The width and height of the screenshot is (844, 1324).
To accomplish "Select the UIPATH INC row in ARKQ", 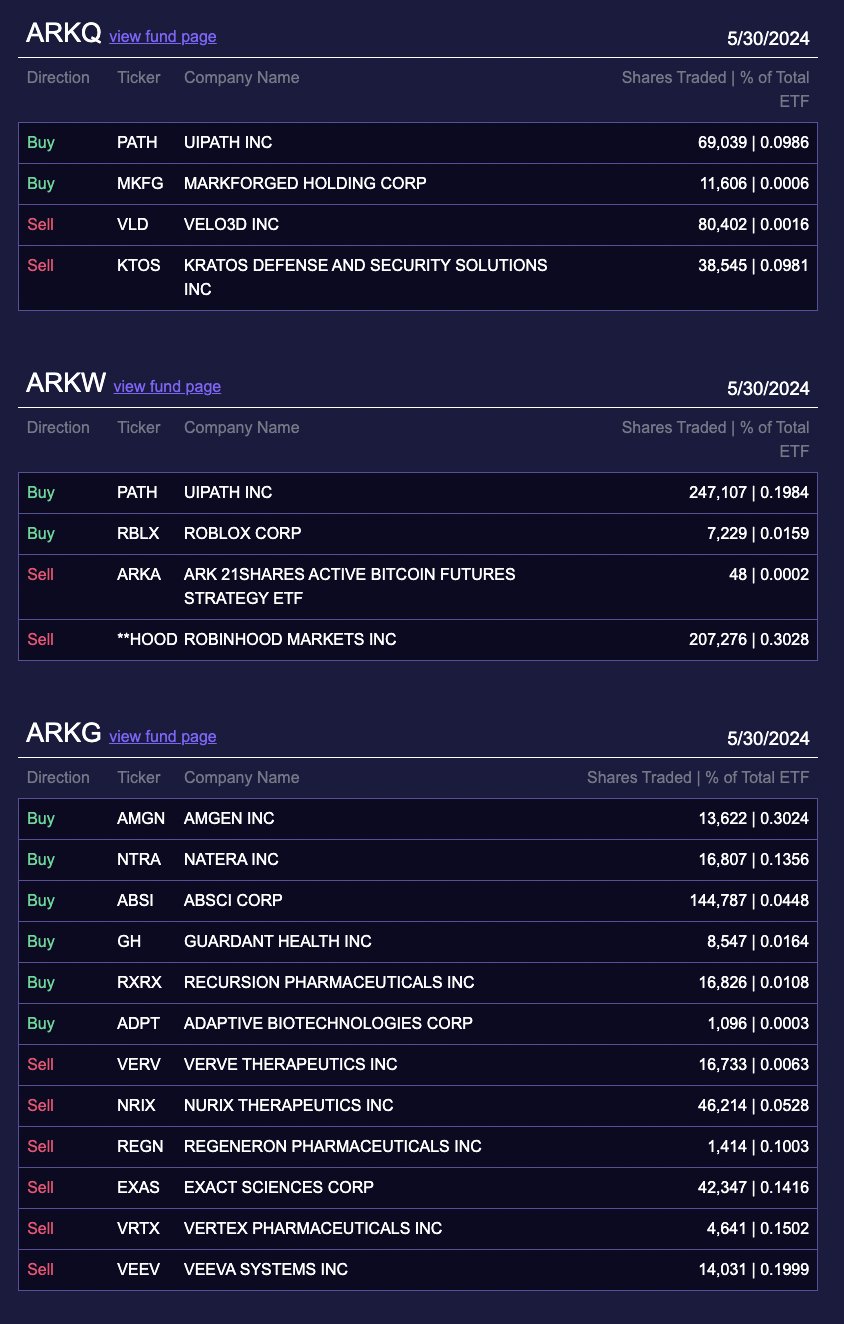I will point(418,143).
